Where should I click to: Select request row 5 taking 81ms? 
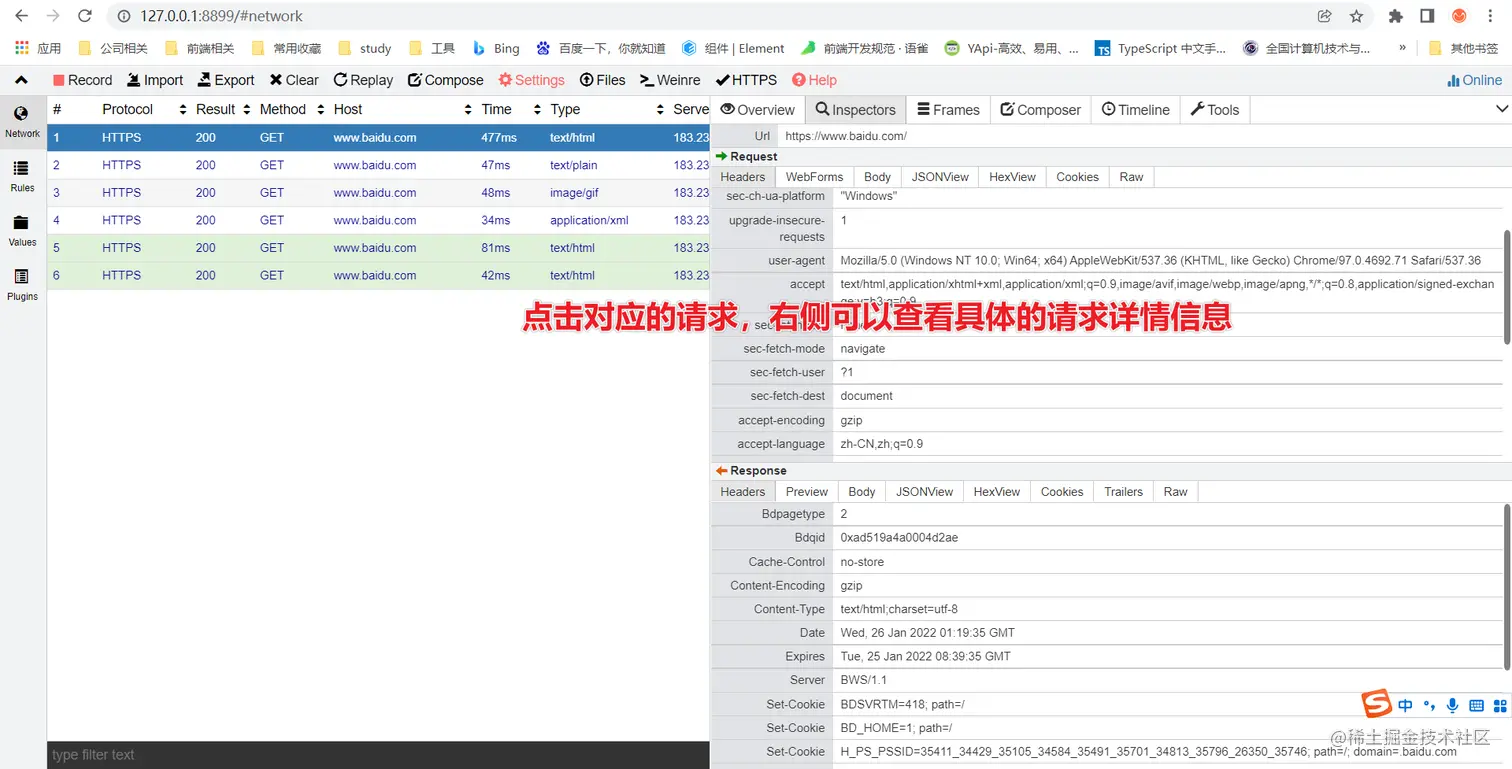(378, 248)
